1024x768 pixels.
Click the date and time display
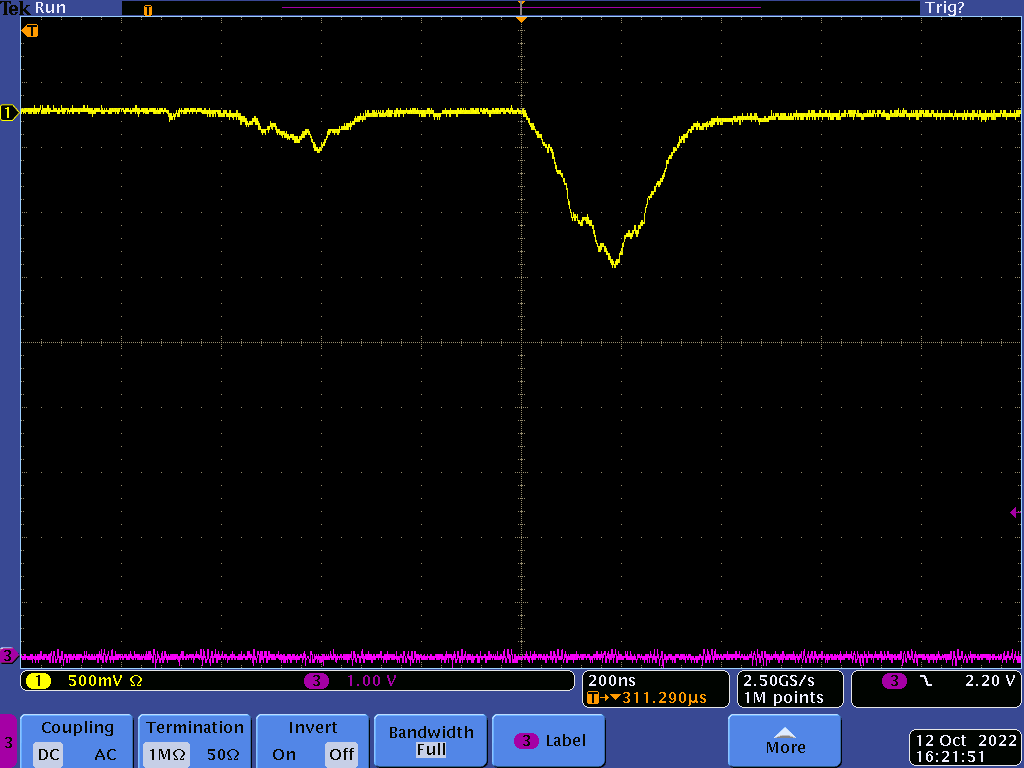coord(965,749)
